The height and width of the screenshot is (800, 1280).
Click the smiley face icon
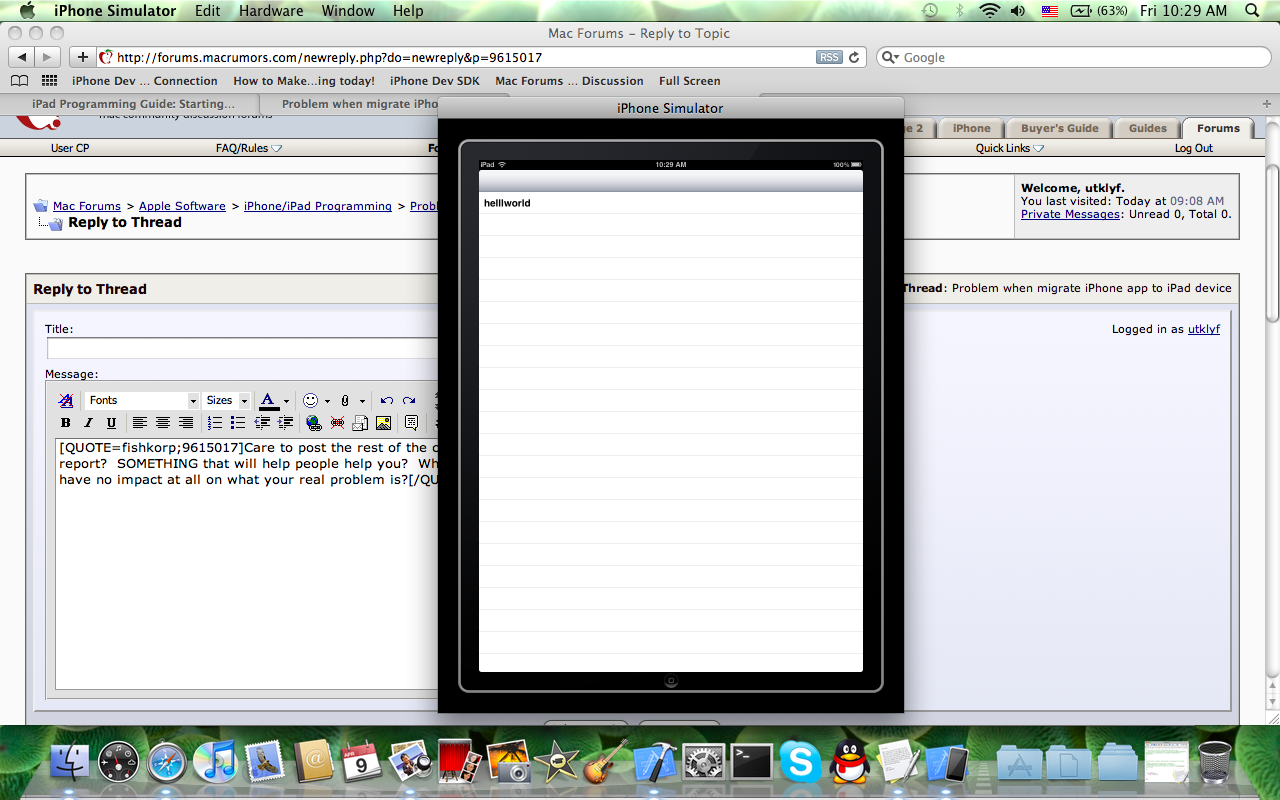click(310, 400)
